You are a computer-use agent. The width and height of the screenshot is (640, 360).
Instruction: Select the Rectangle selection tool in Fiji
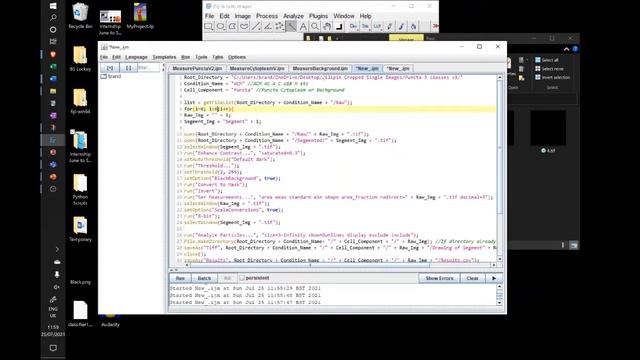209,27
